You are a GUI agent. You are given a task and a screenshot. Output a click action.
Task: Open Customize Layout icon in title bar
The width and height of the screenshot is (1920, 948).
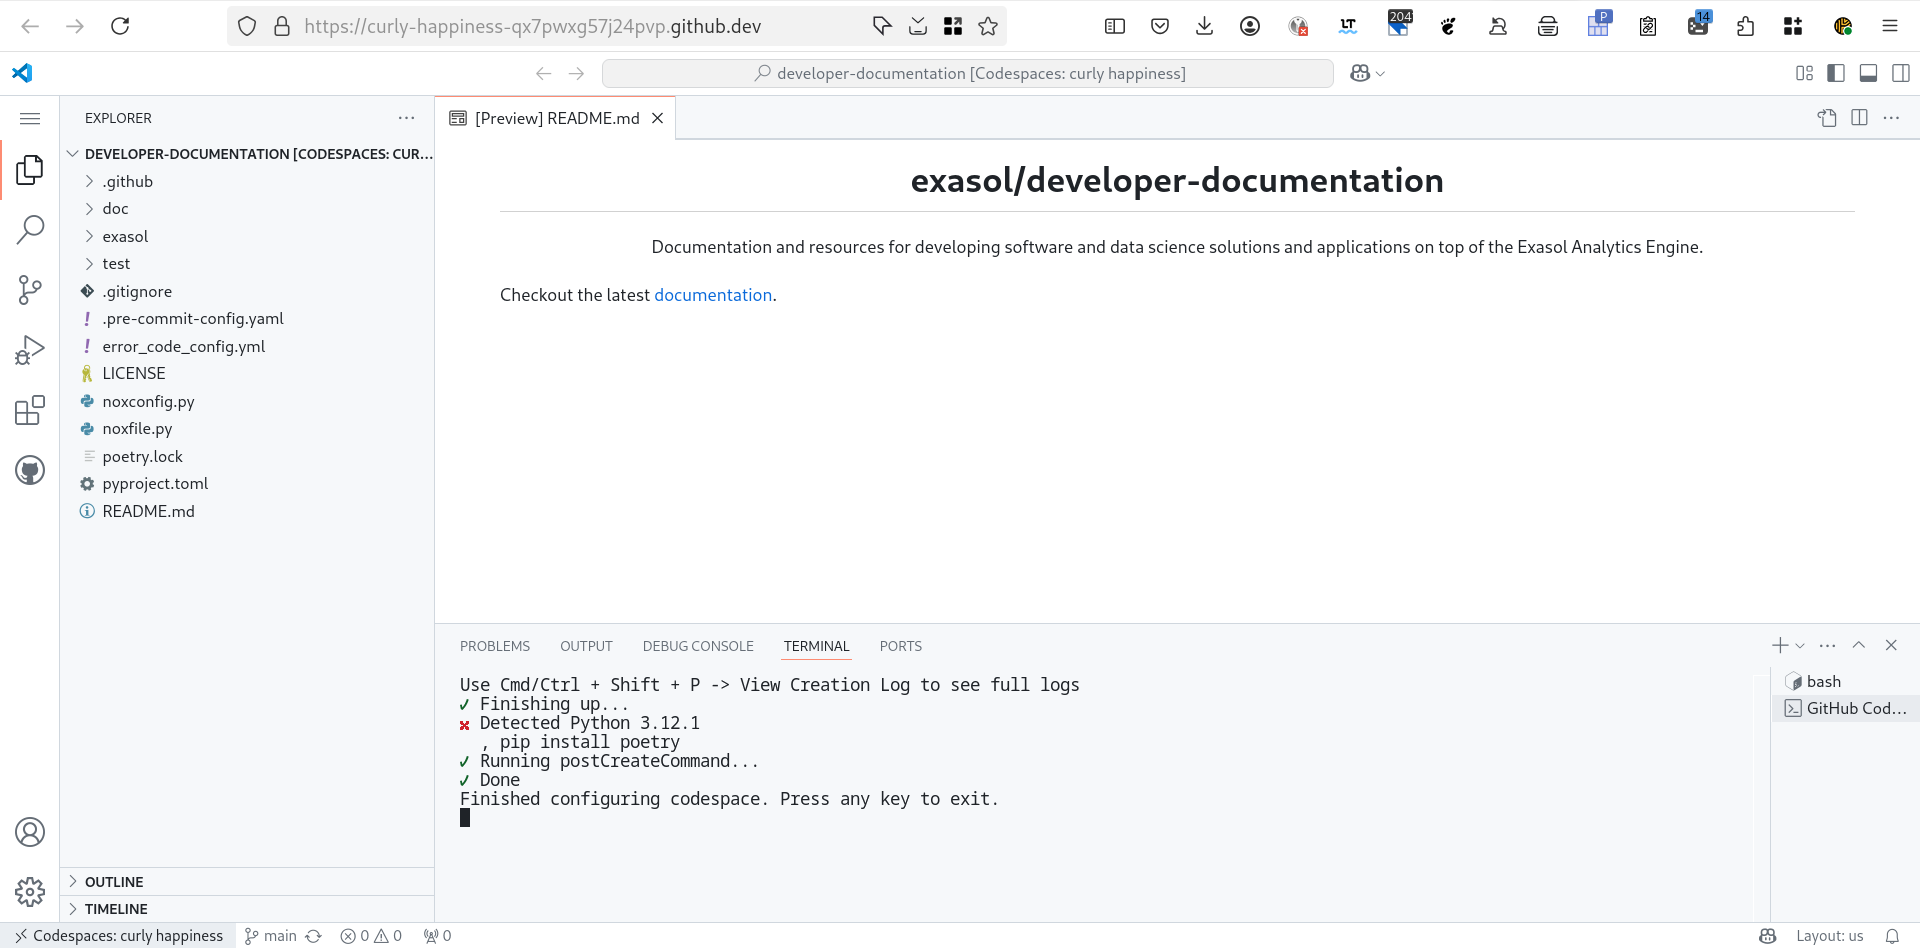pos(1804,73)
